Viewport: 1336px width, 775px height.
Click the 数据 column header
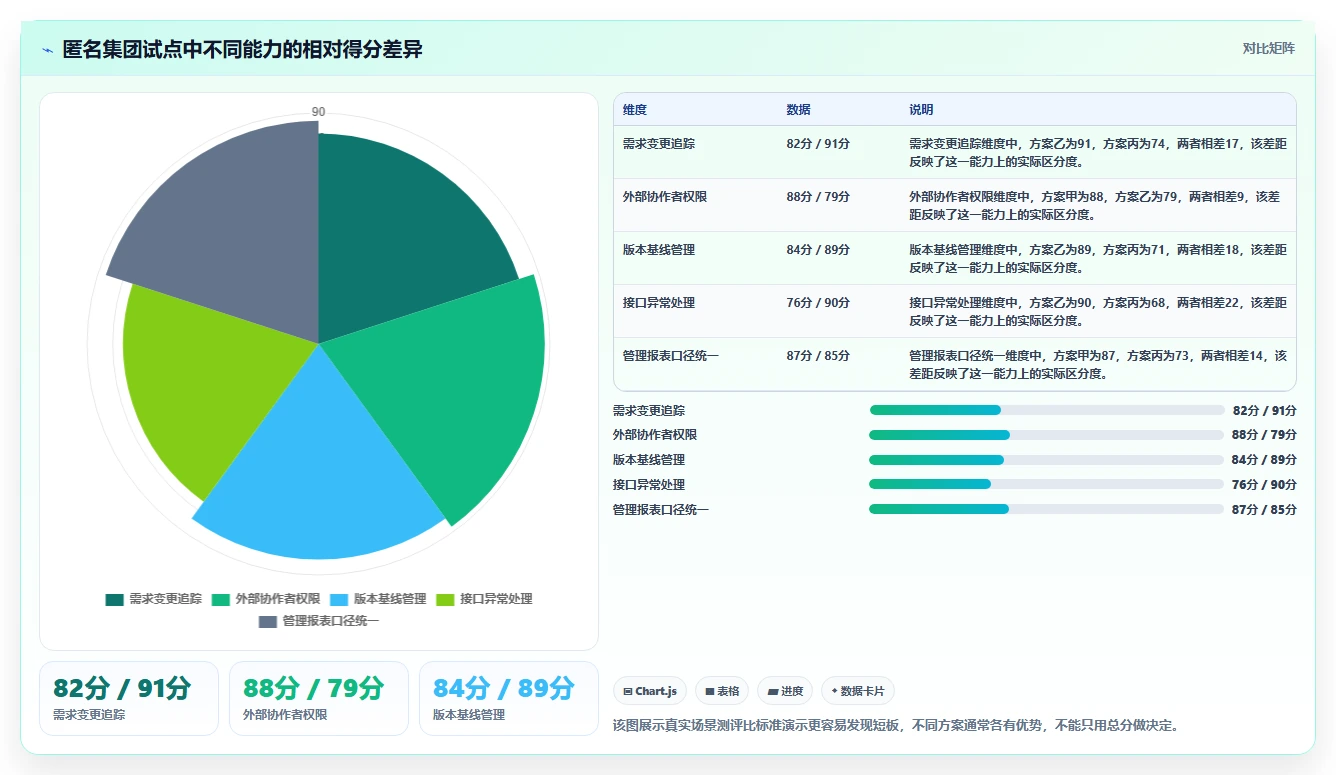coord(799,110)
